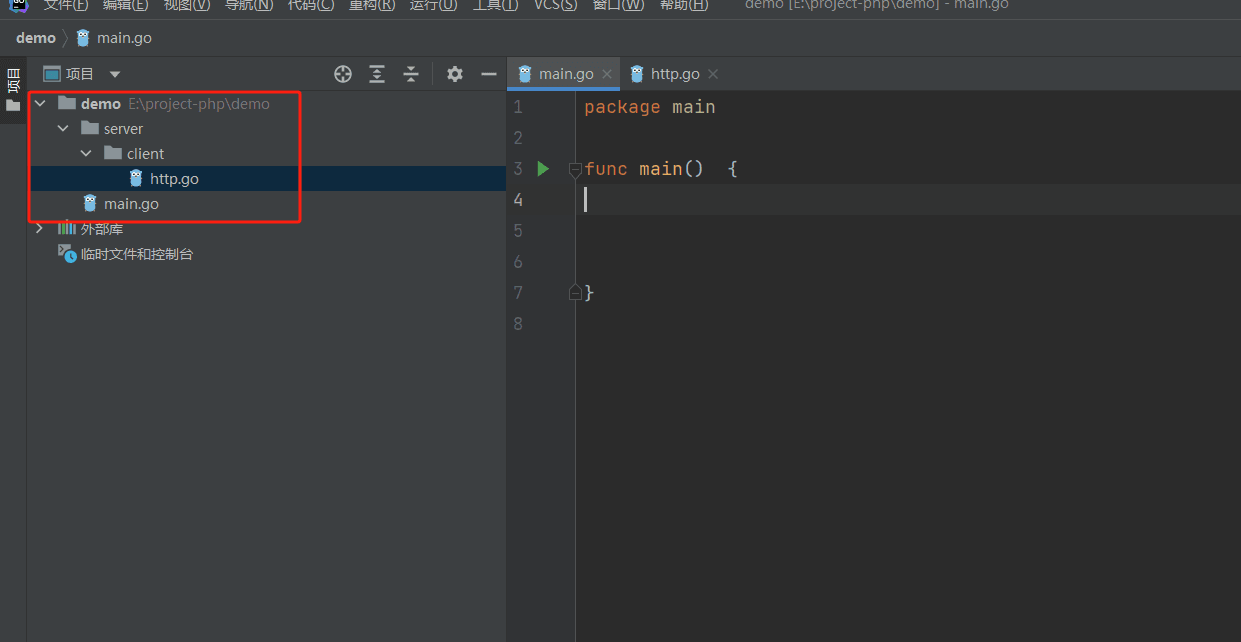Open the 重构(R) menu
Viewport: 1241px width, 642px height.
click(x=372, y=5)
